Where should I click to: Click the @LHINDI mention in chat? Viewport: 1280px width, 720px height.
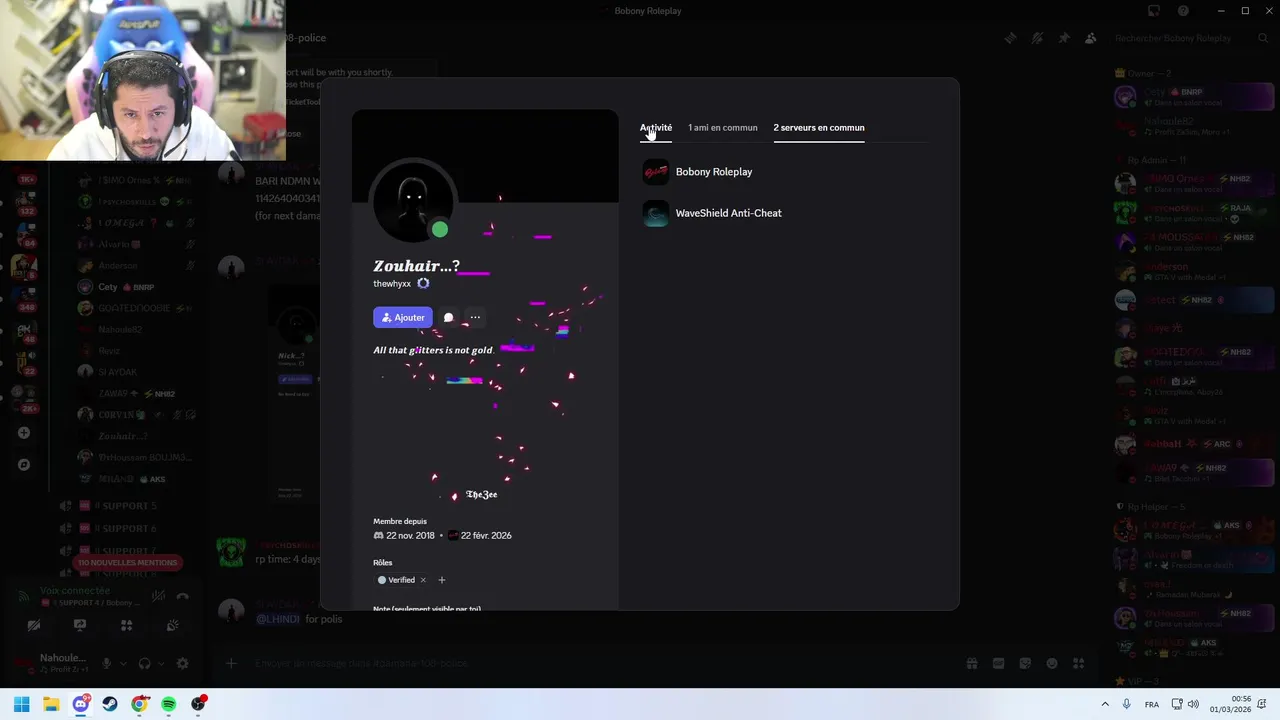click(x=278, y=619)
